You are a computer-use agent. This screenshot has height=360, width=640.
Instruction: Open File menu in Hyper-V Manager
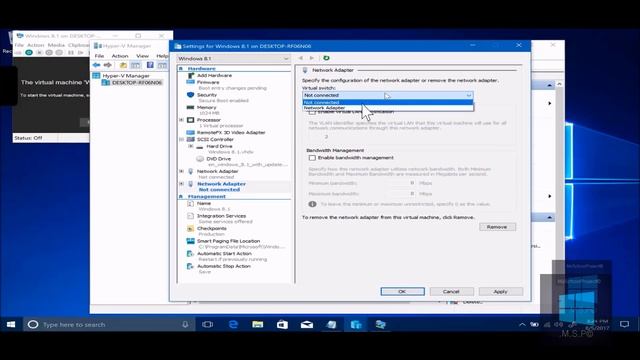[x=99, y=56]
